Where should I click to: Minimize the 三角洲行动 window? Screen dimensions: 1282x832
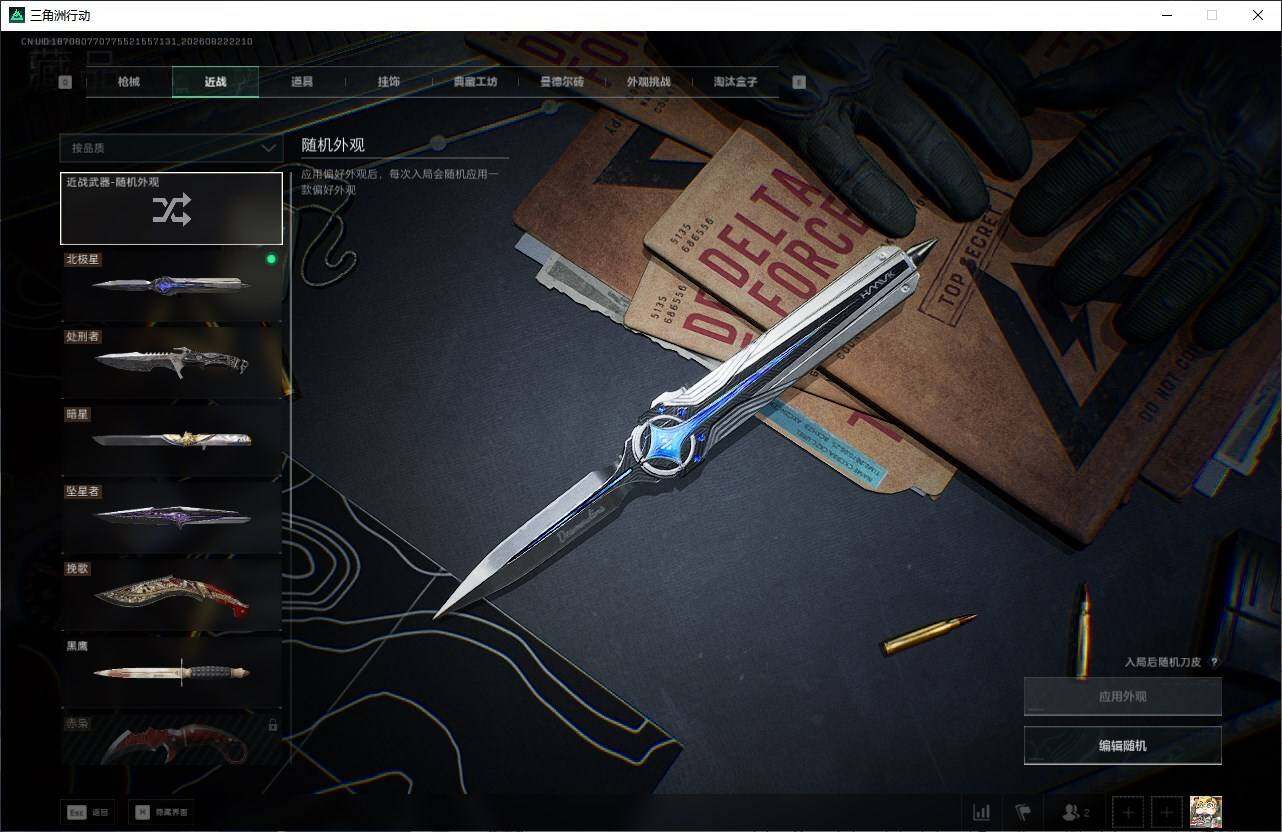pyautogui.click(x=1167, y=15)
